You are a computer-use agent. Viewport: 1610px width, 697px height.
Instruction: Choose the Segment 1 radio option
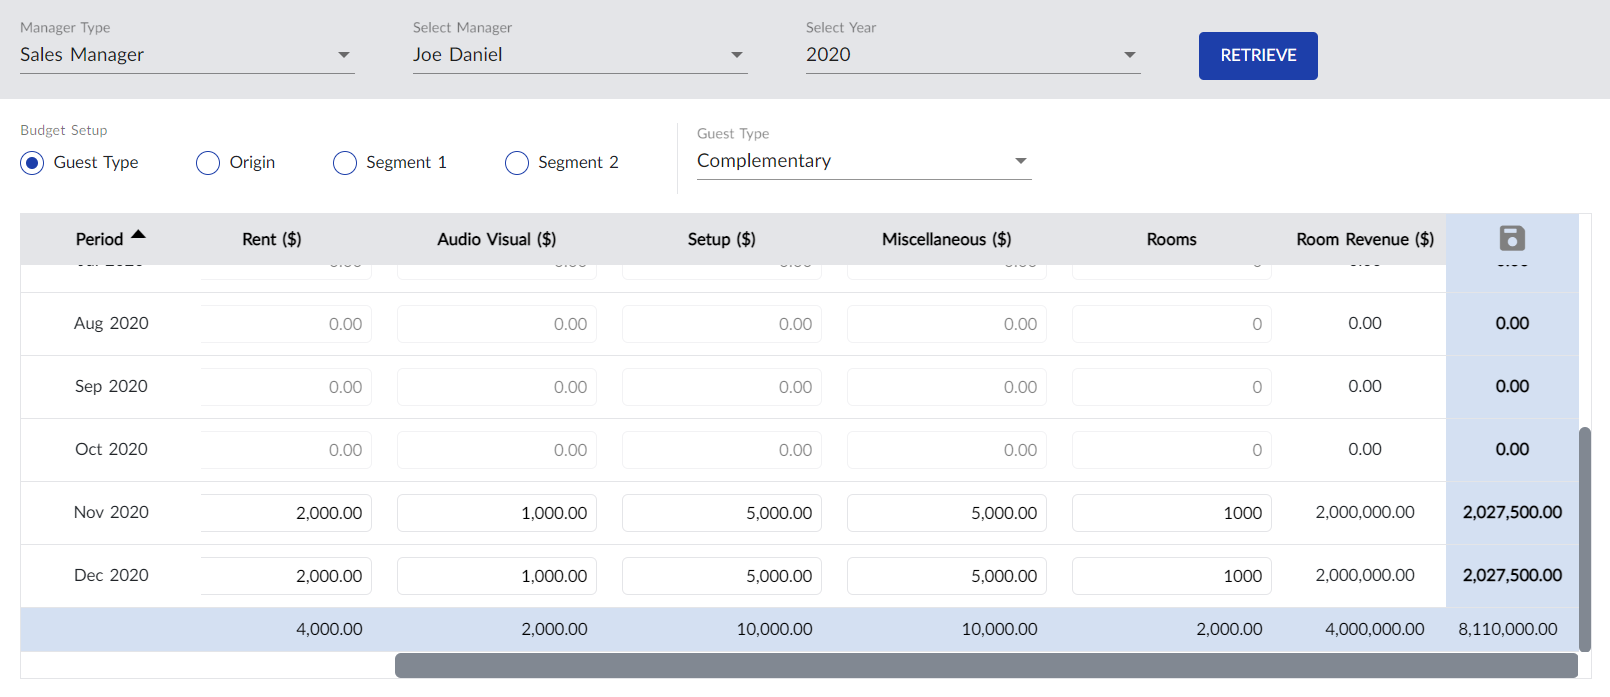[x=345, y=163]
